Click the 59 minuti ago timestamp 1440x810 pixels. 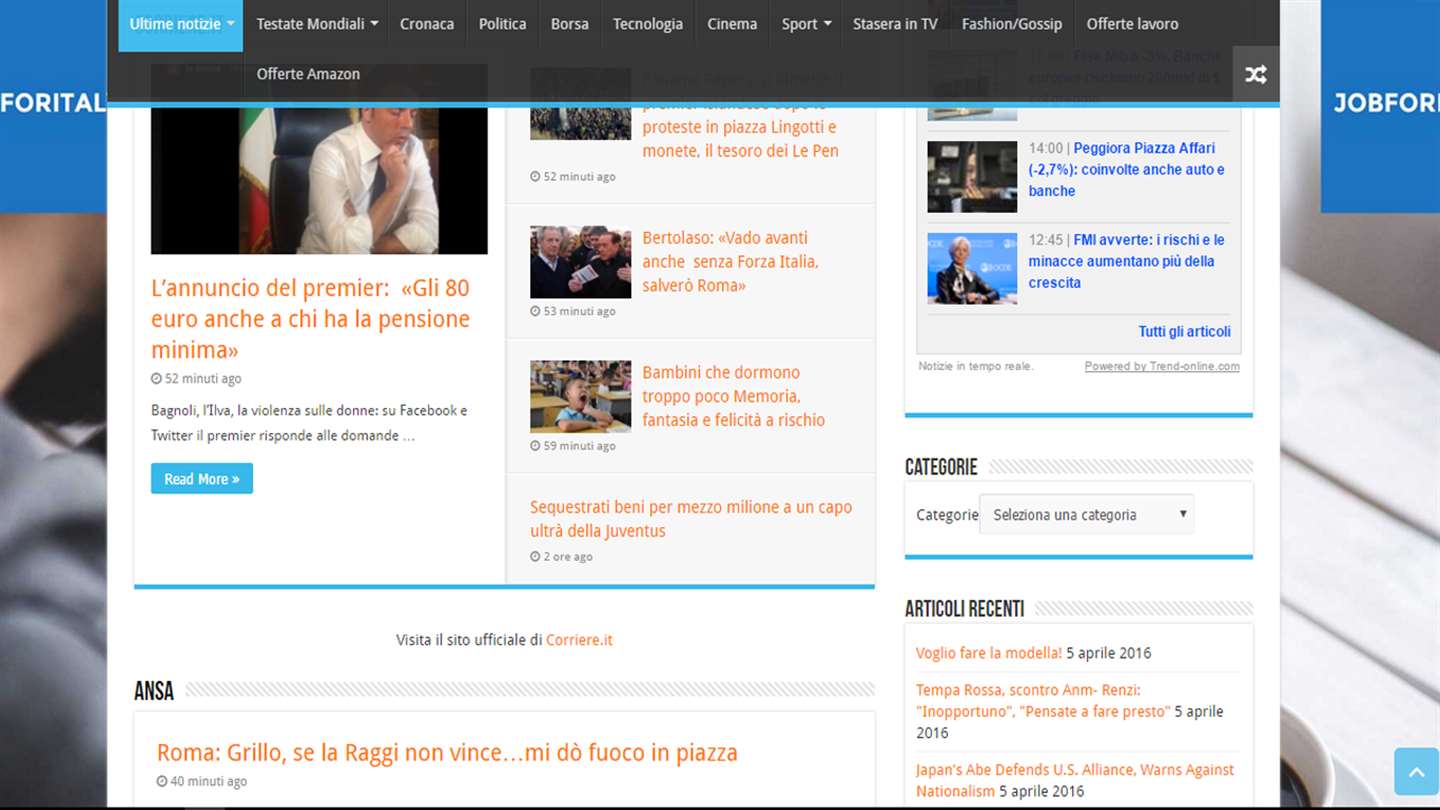coord(573,446)
